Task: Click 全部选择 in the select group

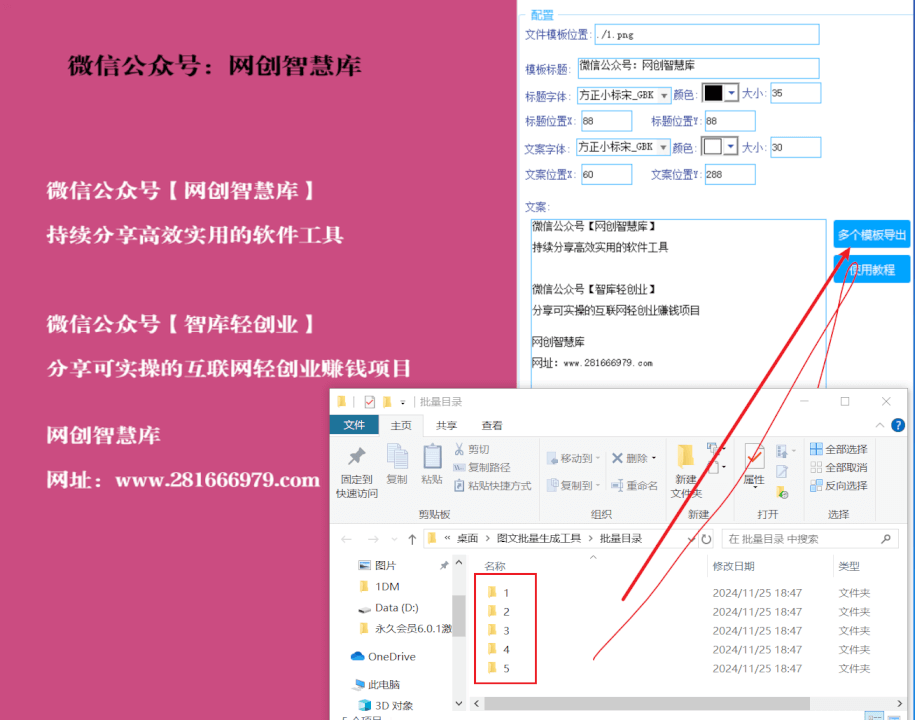Action: click(839, 449)
